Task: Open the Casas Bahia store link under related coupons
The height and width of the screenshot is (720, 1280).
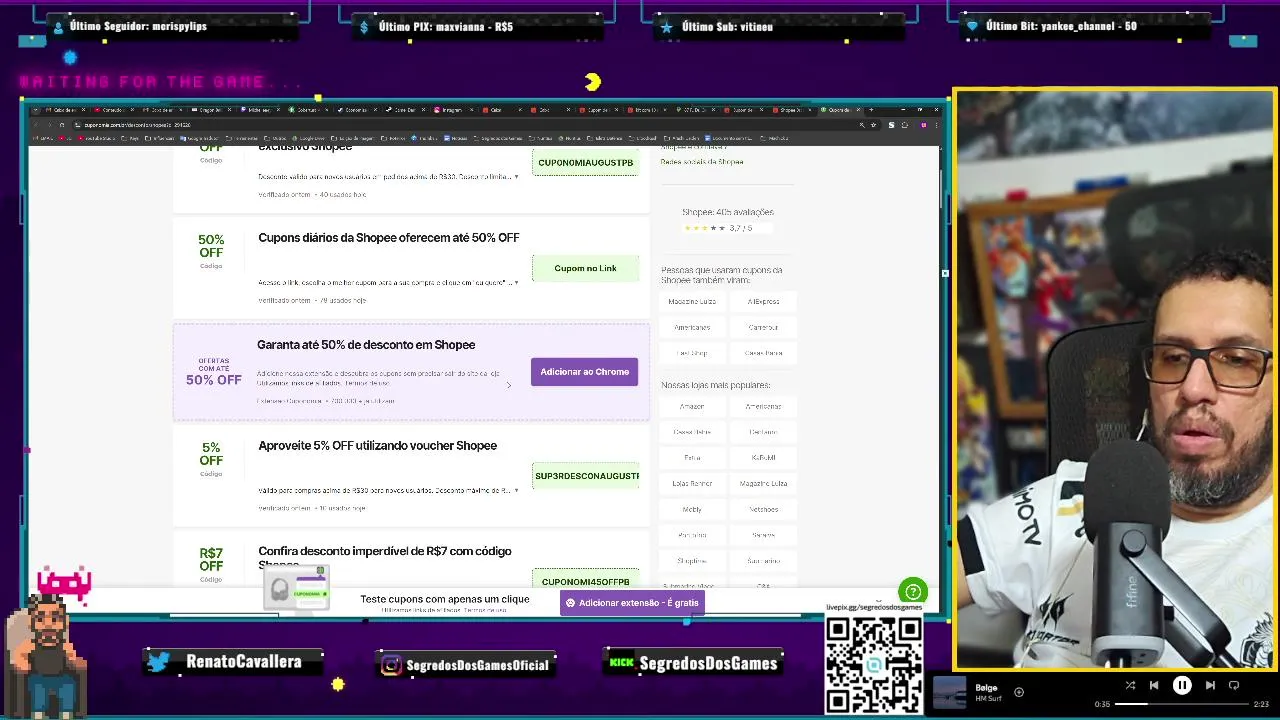Action: click(x=763, y=353)
